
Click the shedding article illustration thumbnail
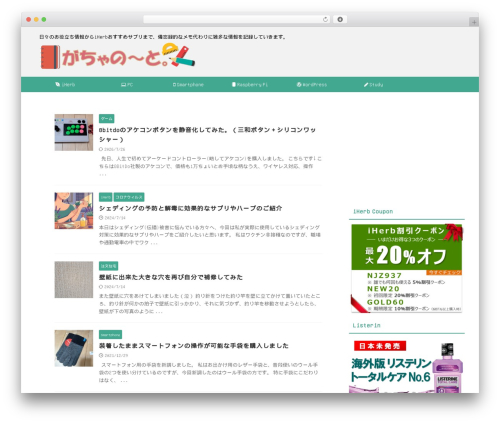pos(74,210)
